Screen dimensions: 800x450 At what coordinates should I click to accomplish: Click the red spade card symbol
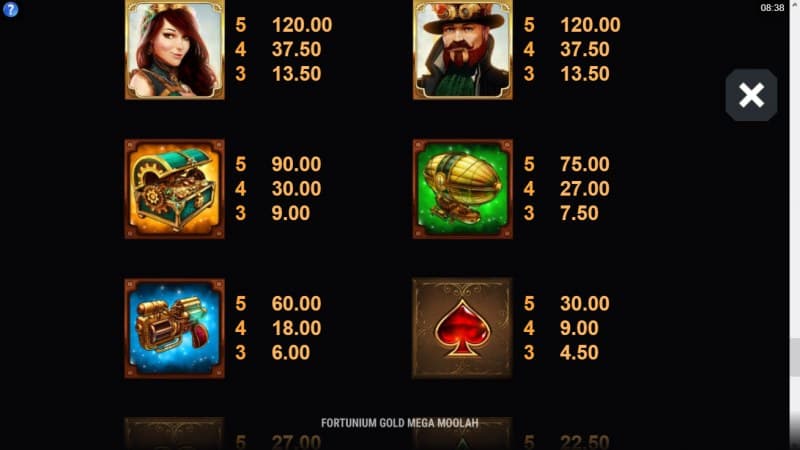[x=462, y=328]
